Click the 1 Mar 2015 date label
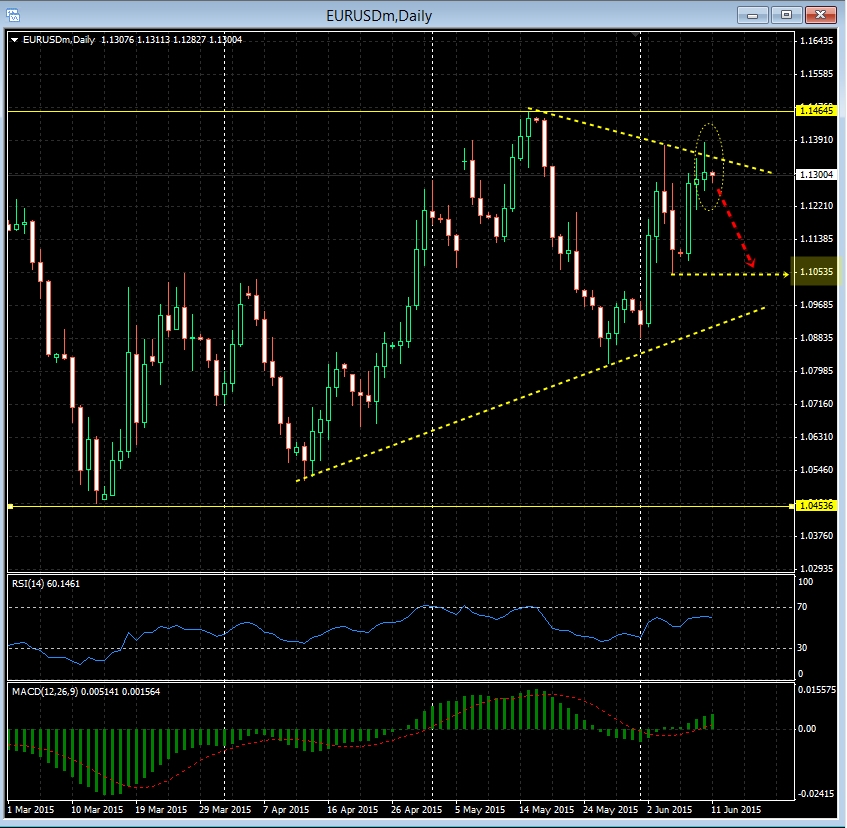 31,810
